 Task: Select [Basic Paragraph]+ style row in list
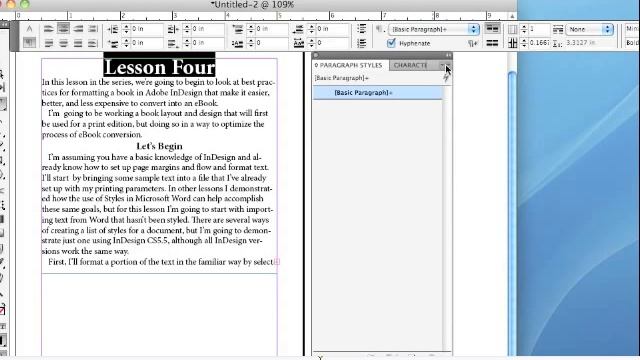(x=378, y=93)
